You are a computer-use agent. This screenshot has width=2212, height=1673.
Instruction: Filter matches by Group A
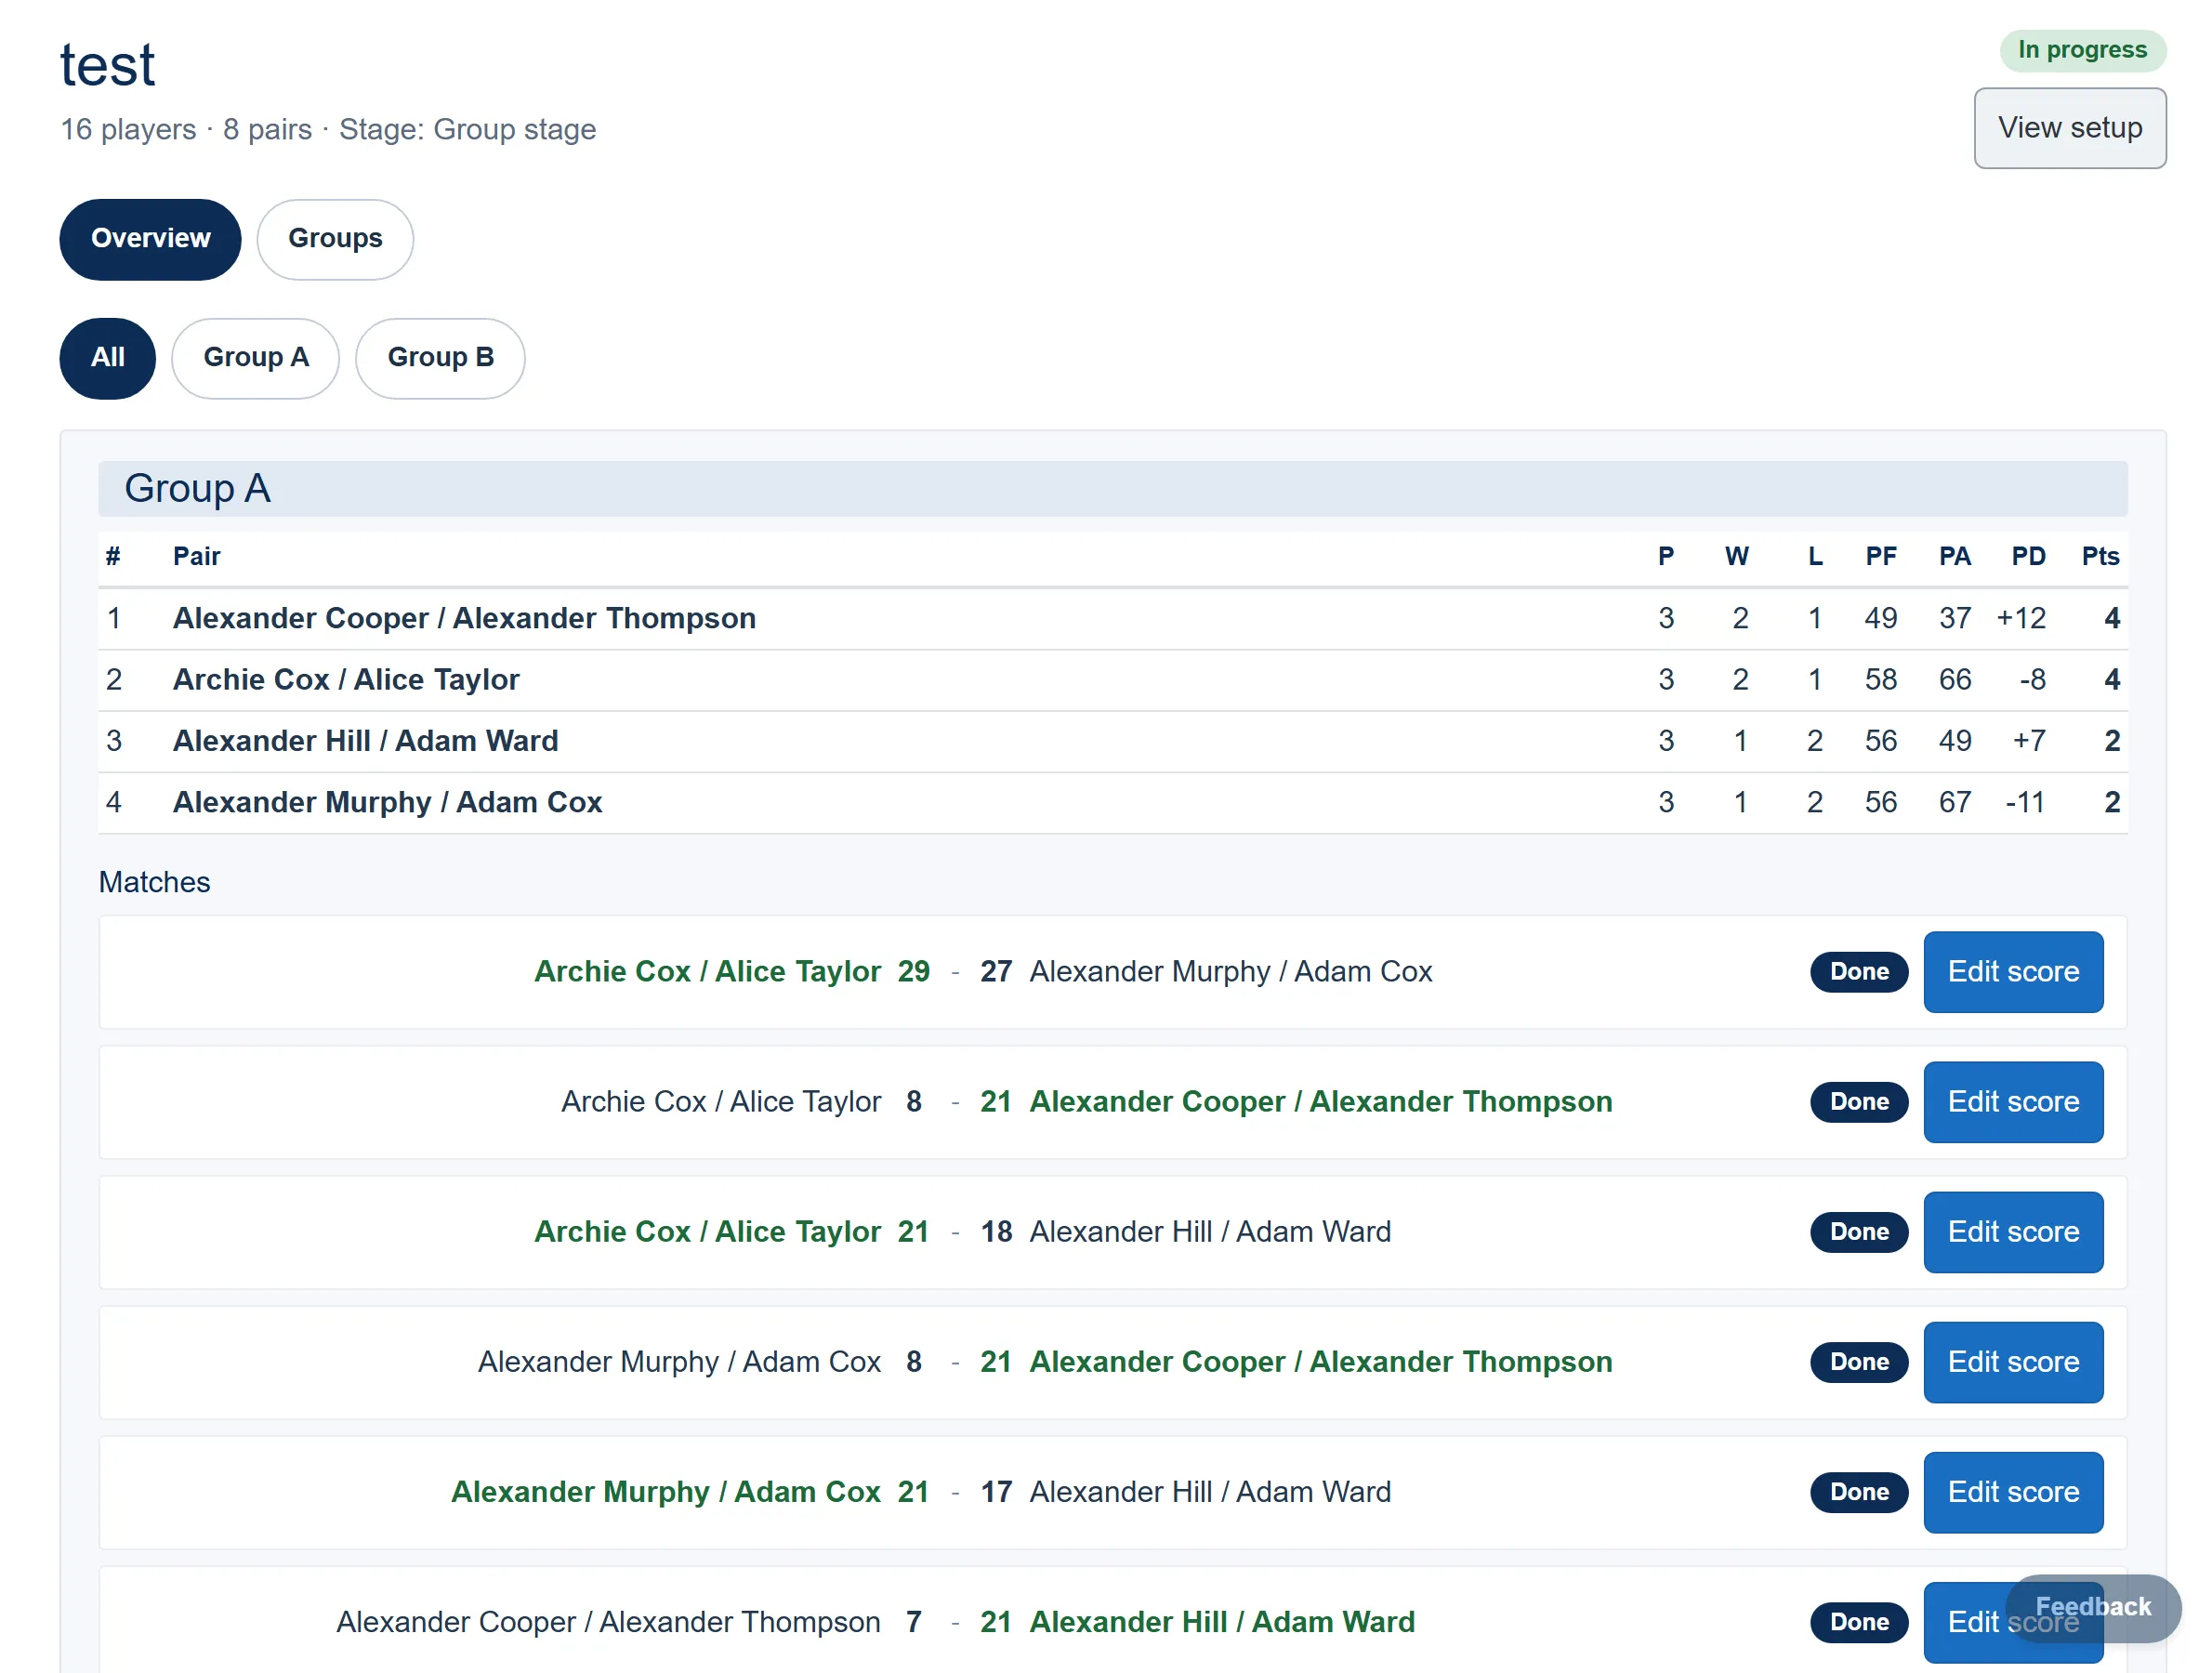(x=256, y=357)
